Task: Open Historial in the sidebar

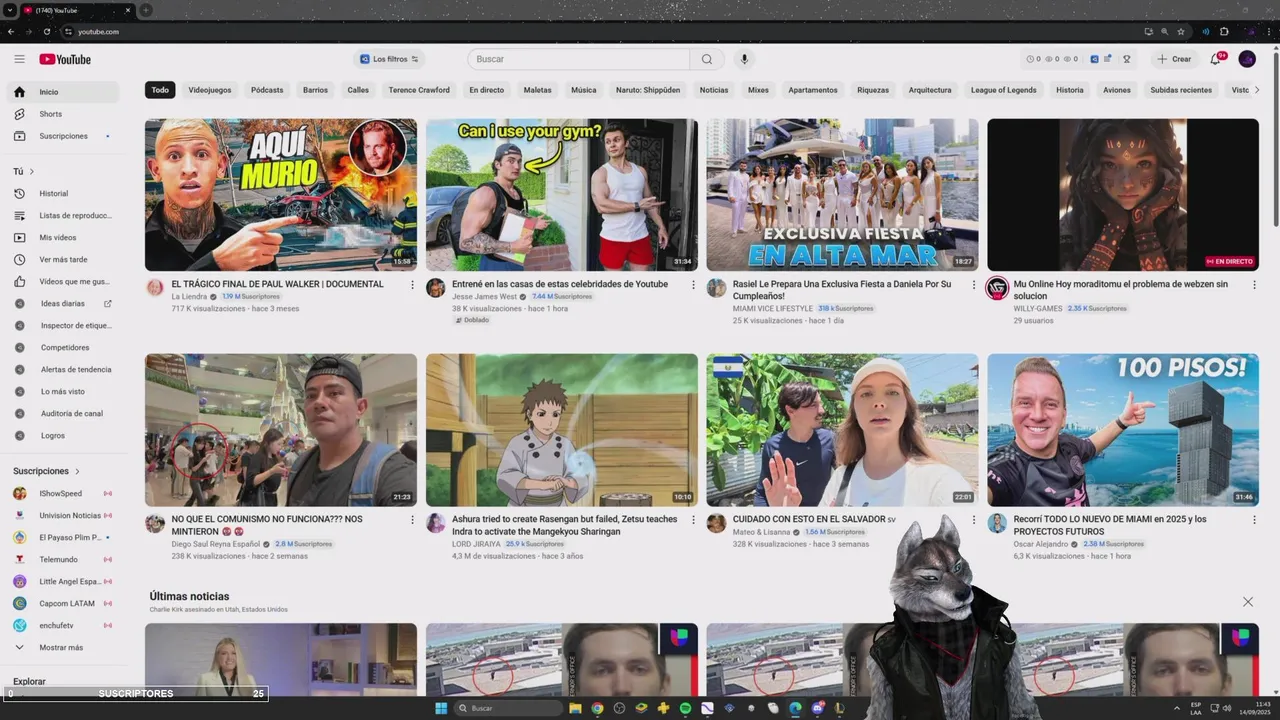Action: coord(62,193)
